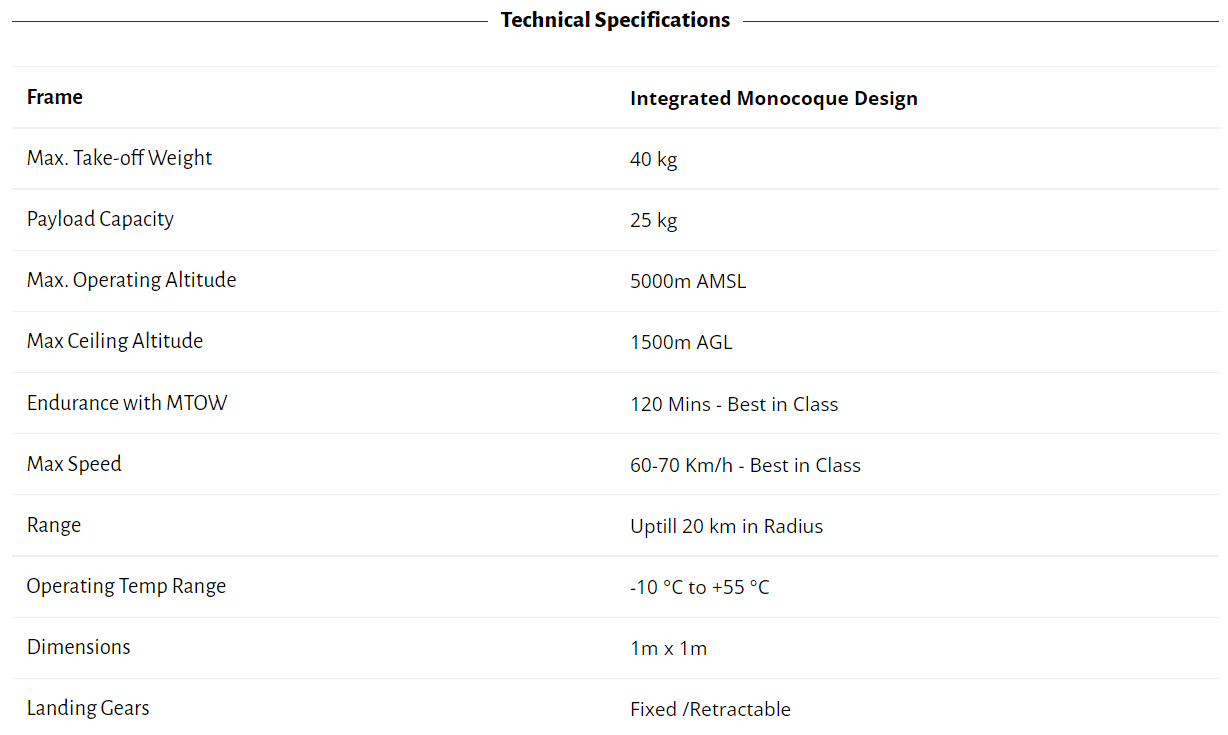Select the Max Speed label
The width and height of the screenshot is (1228, 735).
click(74, 464)
